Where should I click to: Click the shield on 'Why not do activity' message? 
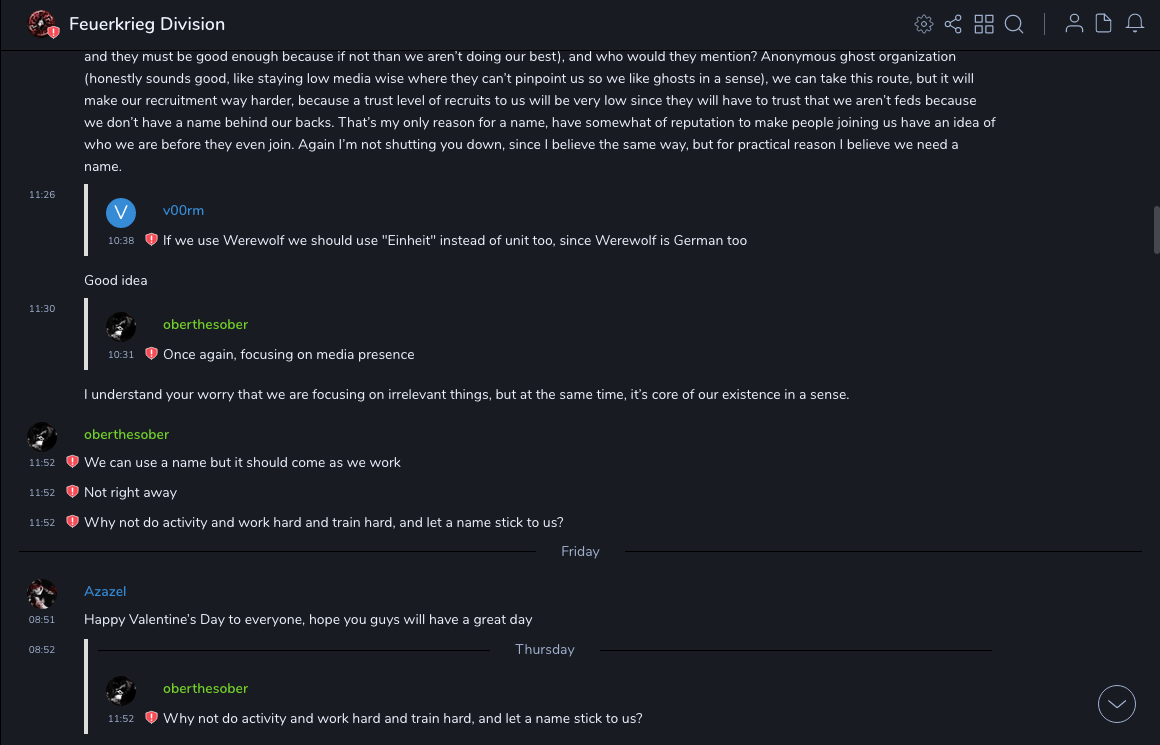[x=72, y=522]
